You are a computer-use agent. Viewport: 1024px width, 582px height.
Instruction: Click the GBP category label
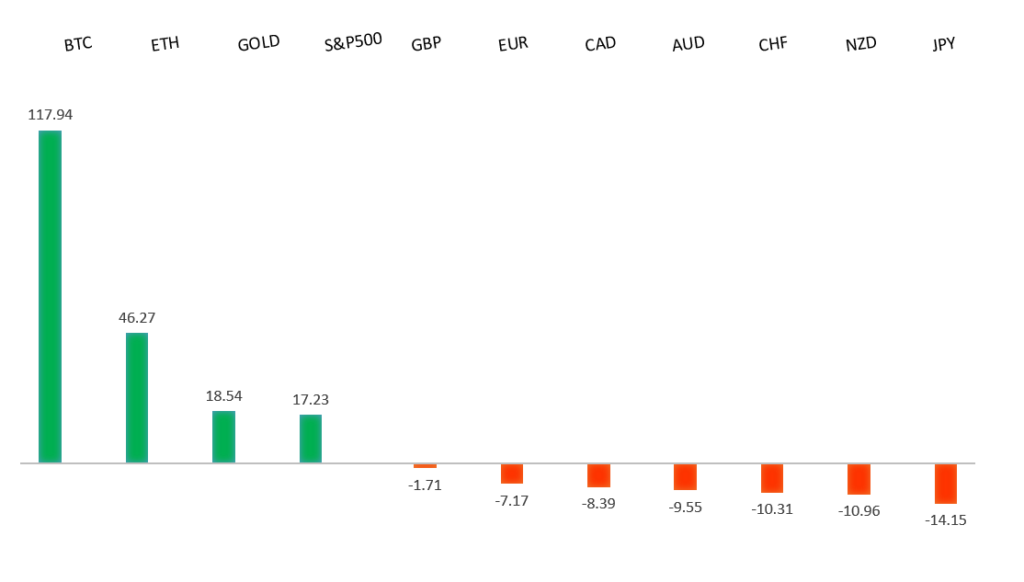426,44
